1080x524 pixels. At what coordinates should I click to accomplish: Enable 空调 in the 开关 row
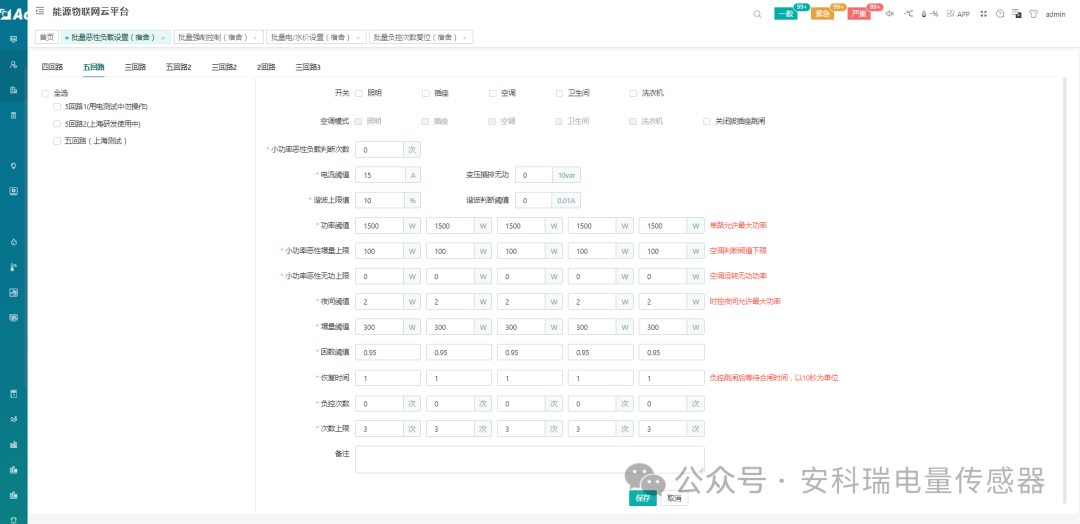point(492,93)
